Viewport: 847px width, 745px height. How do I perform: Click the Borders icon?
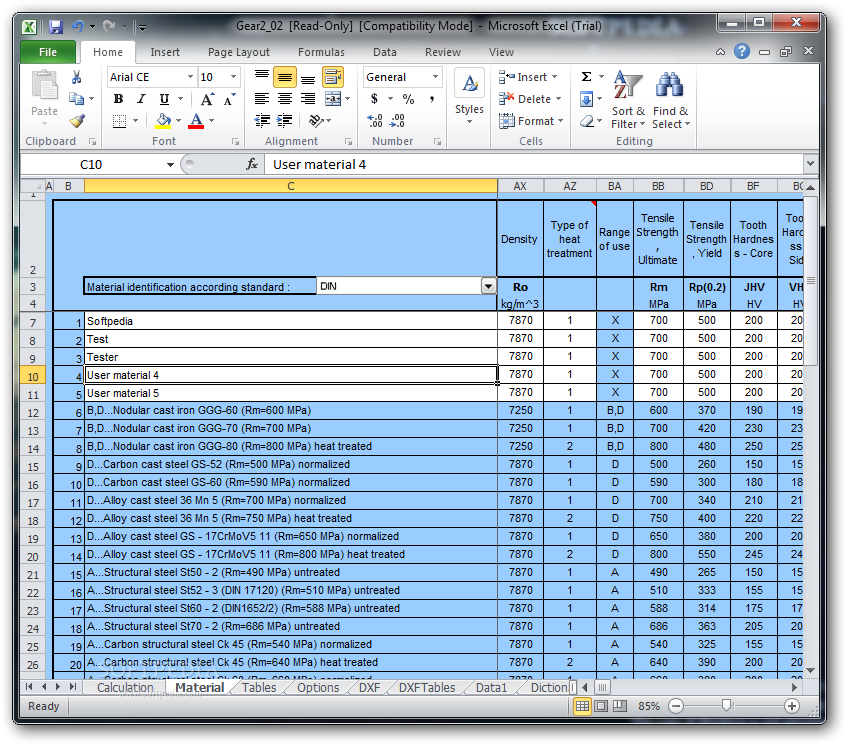click(119, 121)
